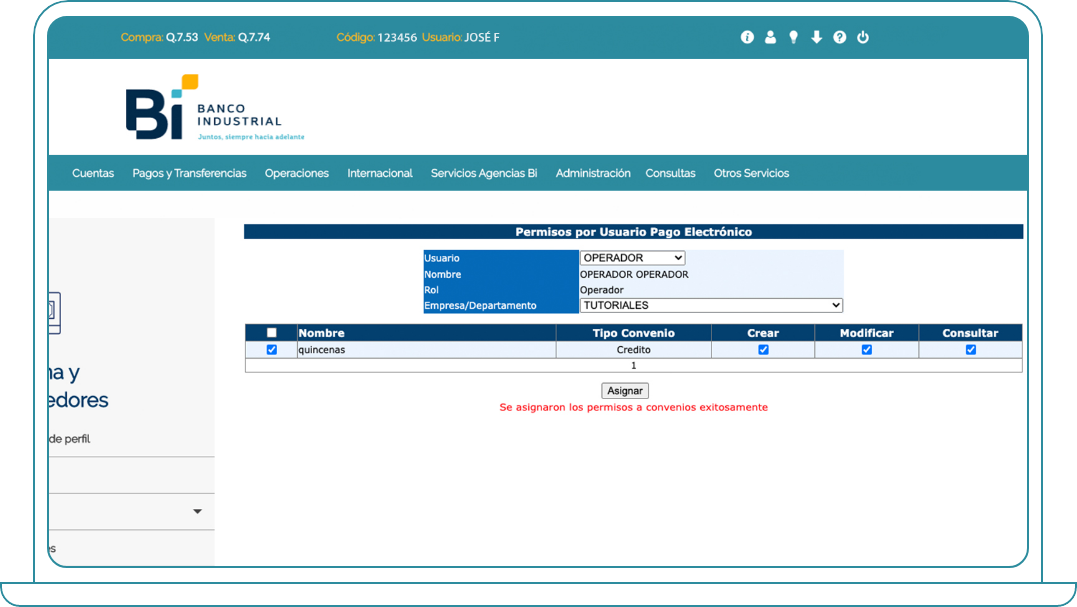Image resolution: width=1077 pixels, height=607 pixels.
Task: Click the Modificar column header
Action: tap(867, 333)
